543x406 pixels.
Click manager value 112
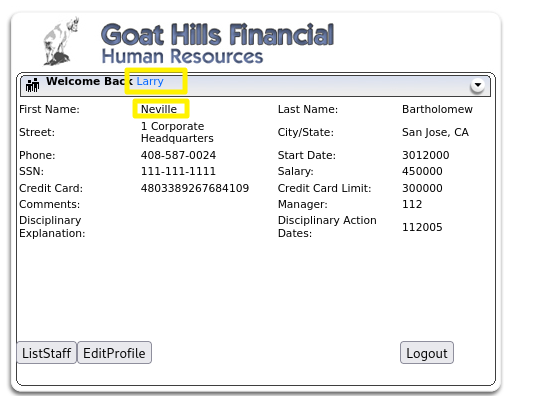(412, 204)
